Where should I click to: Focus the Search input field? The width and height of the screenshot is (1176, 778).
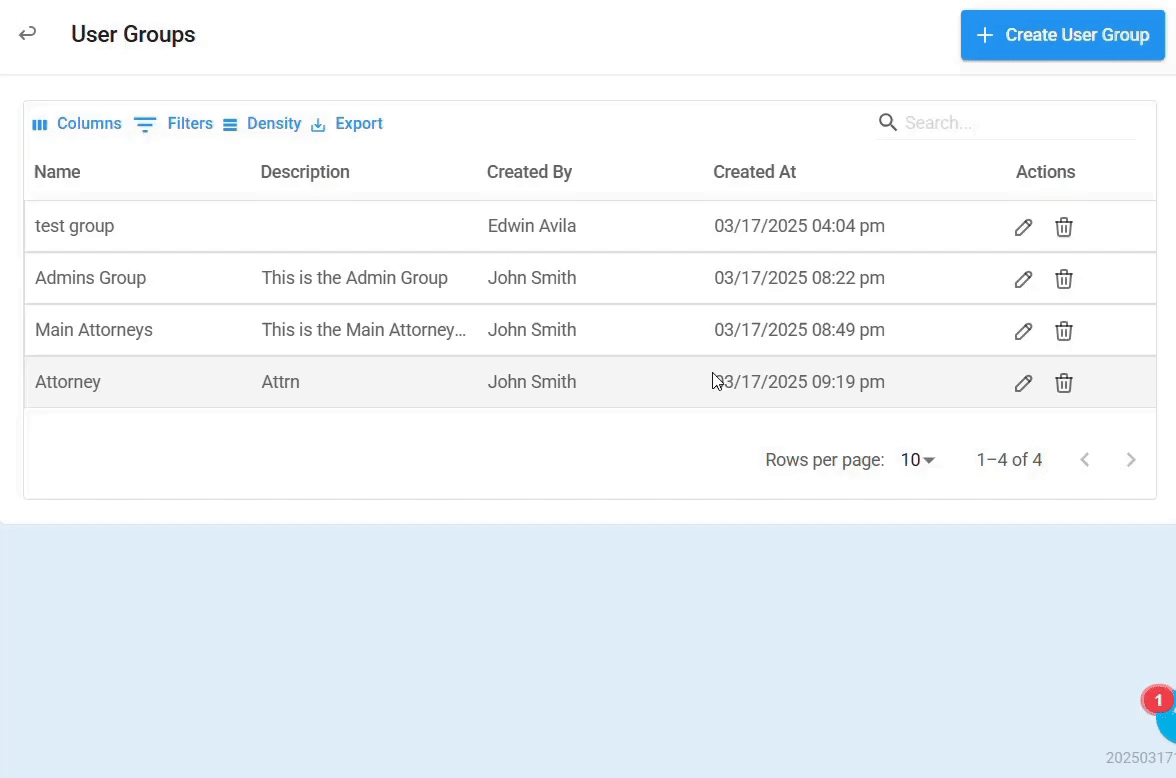(1018, 123)
